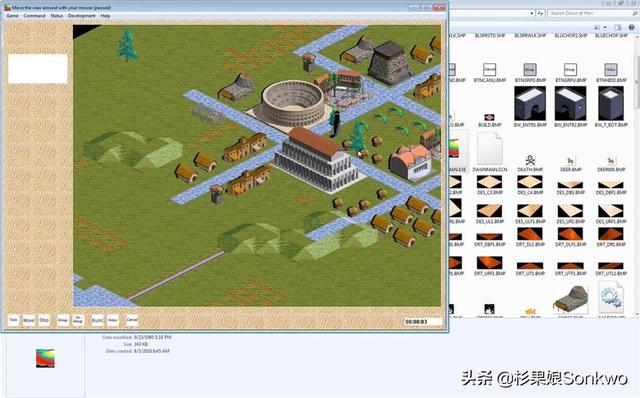This screenshot has width=640, height=398.
Task: Open Explorer help icon
Action: 631,27
